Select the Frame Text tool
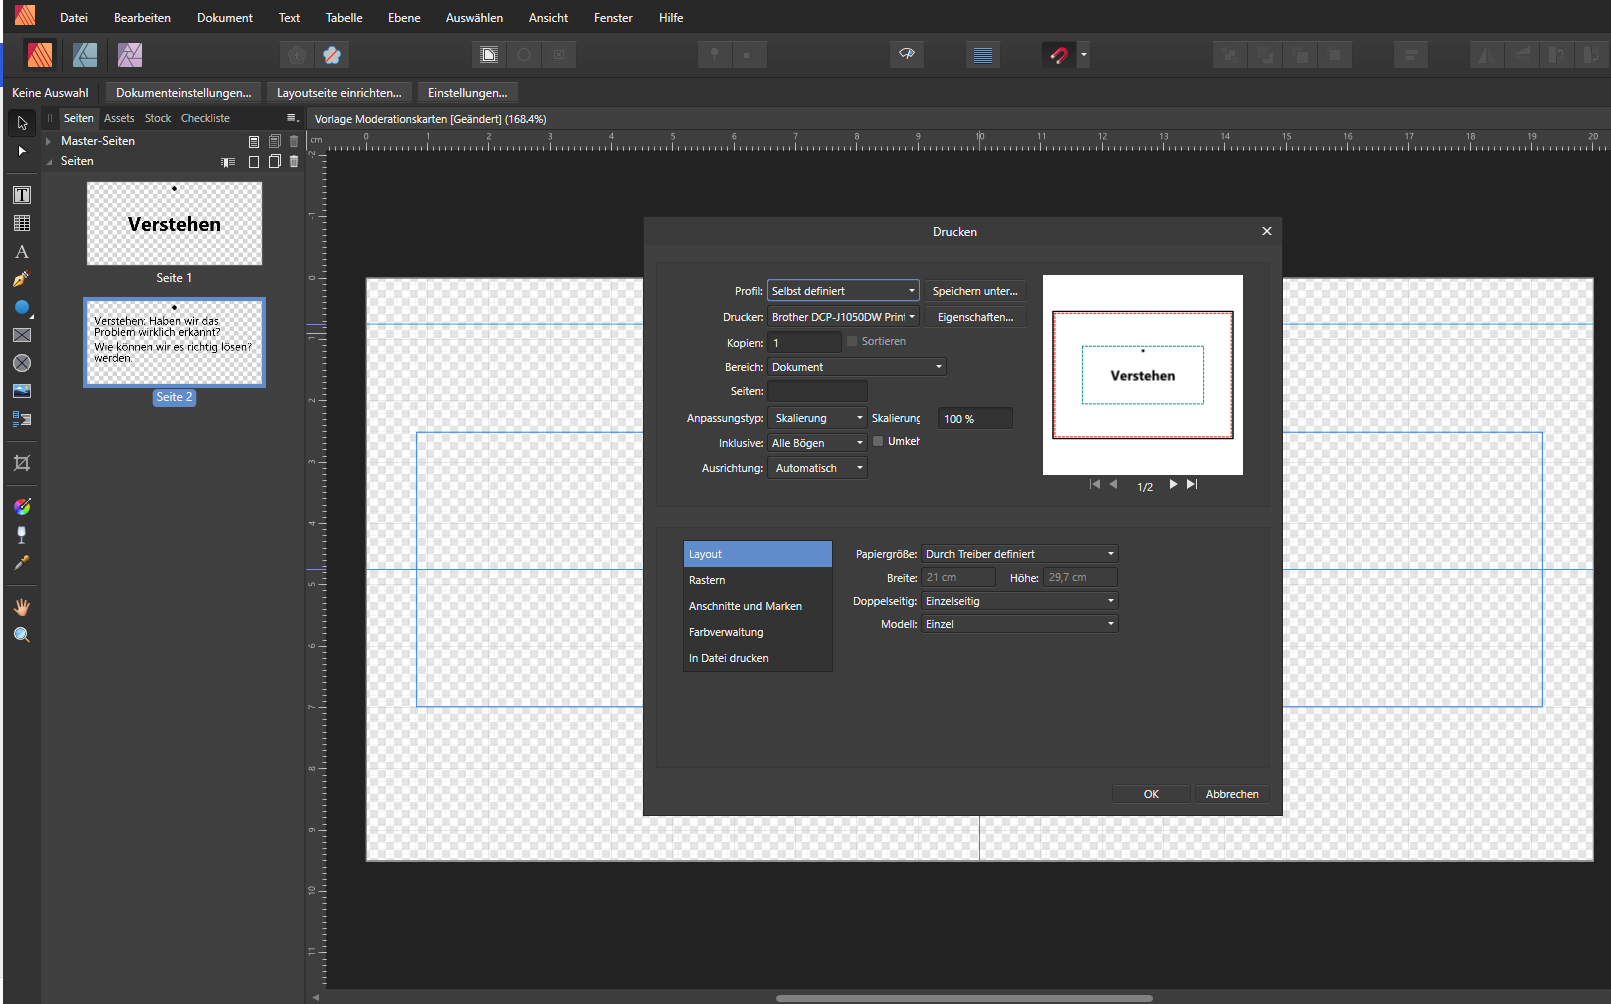This screenshot has width=1611, height=1004. coord(22,195)
